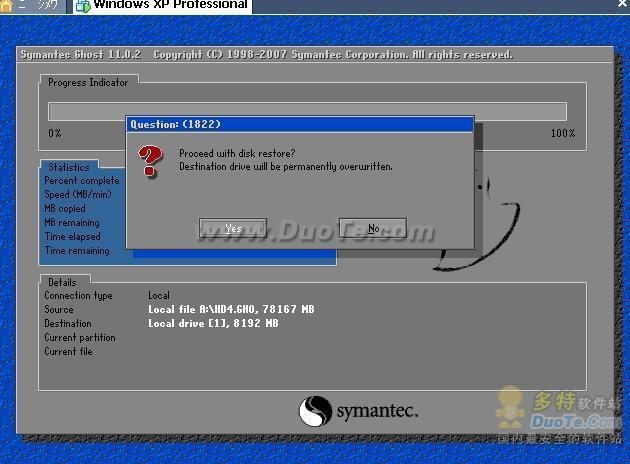Click the Progress Indicator label
630x464 pixels.
88,82
